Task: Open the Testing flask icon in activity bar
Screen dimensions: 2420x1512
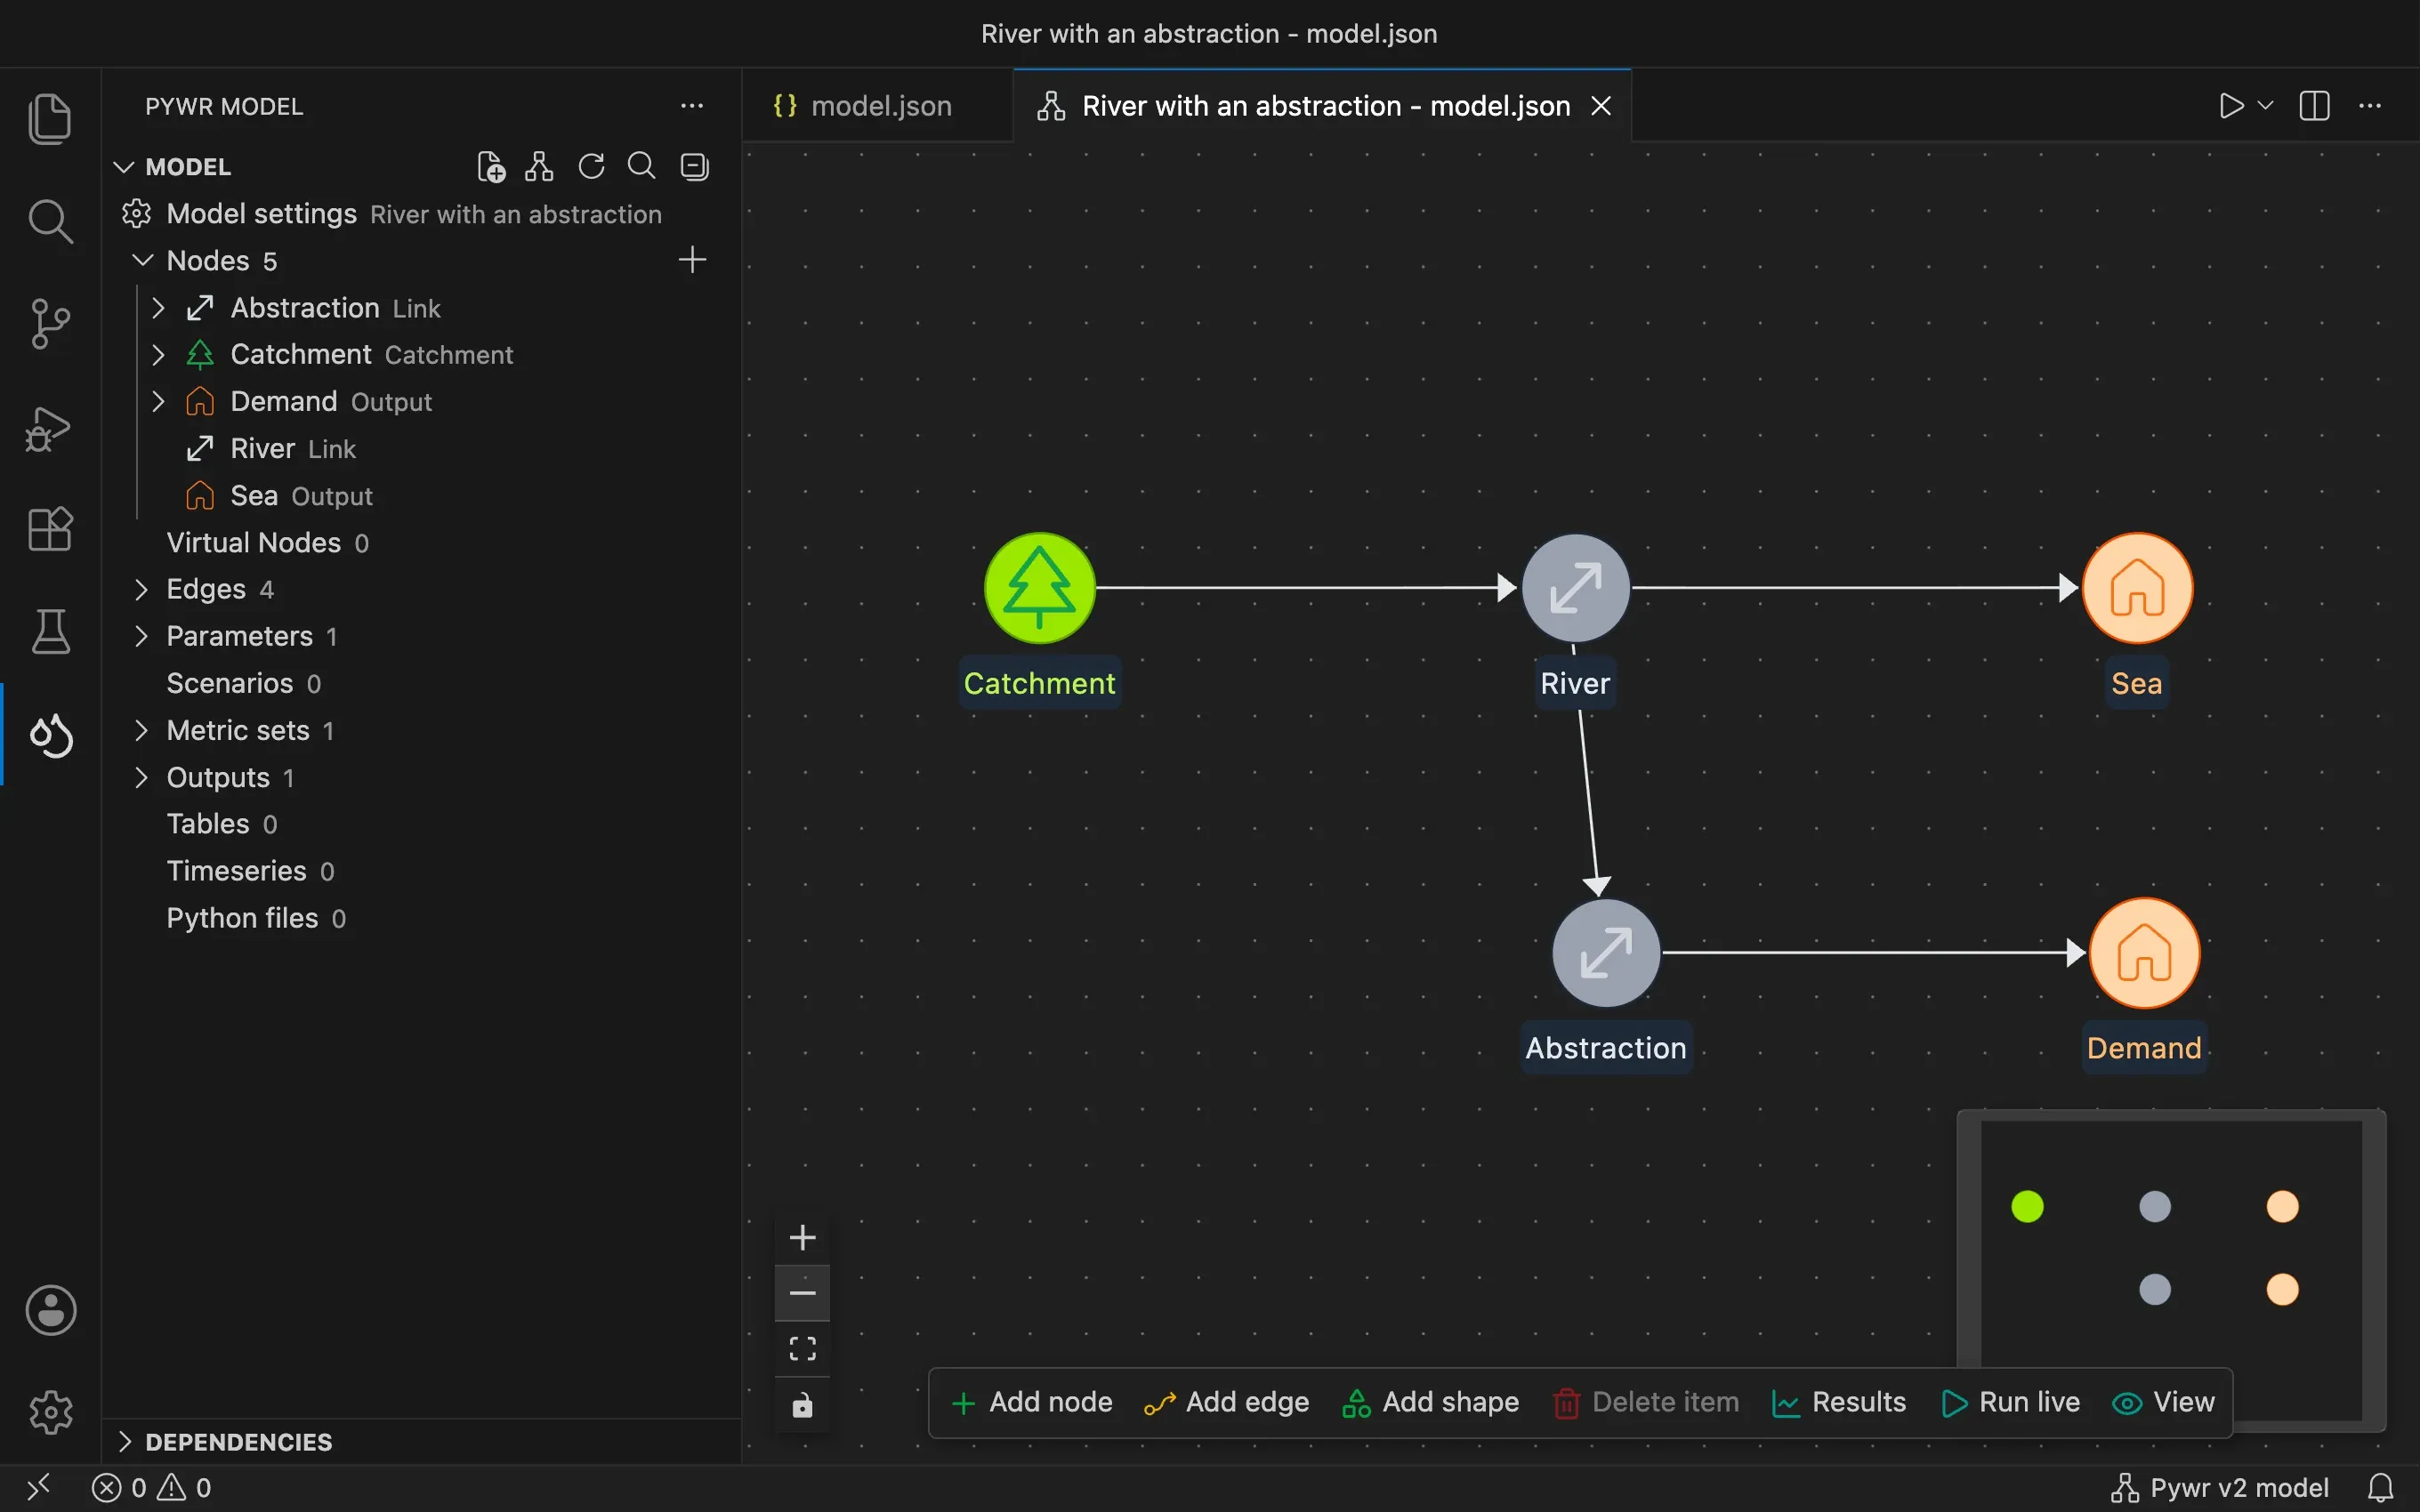Action: coord(50,632)
